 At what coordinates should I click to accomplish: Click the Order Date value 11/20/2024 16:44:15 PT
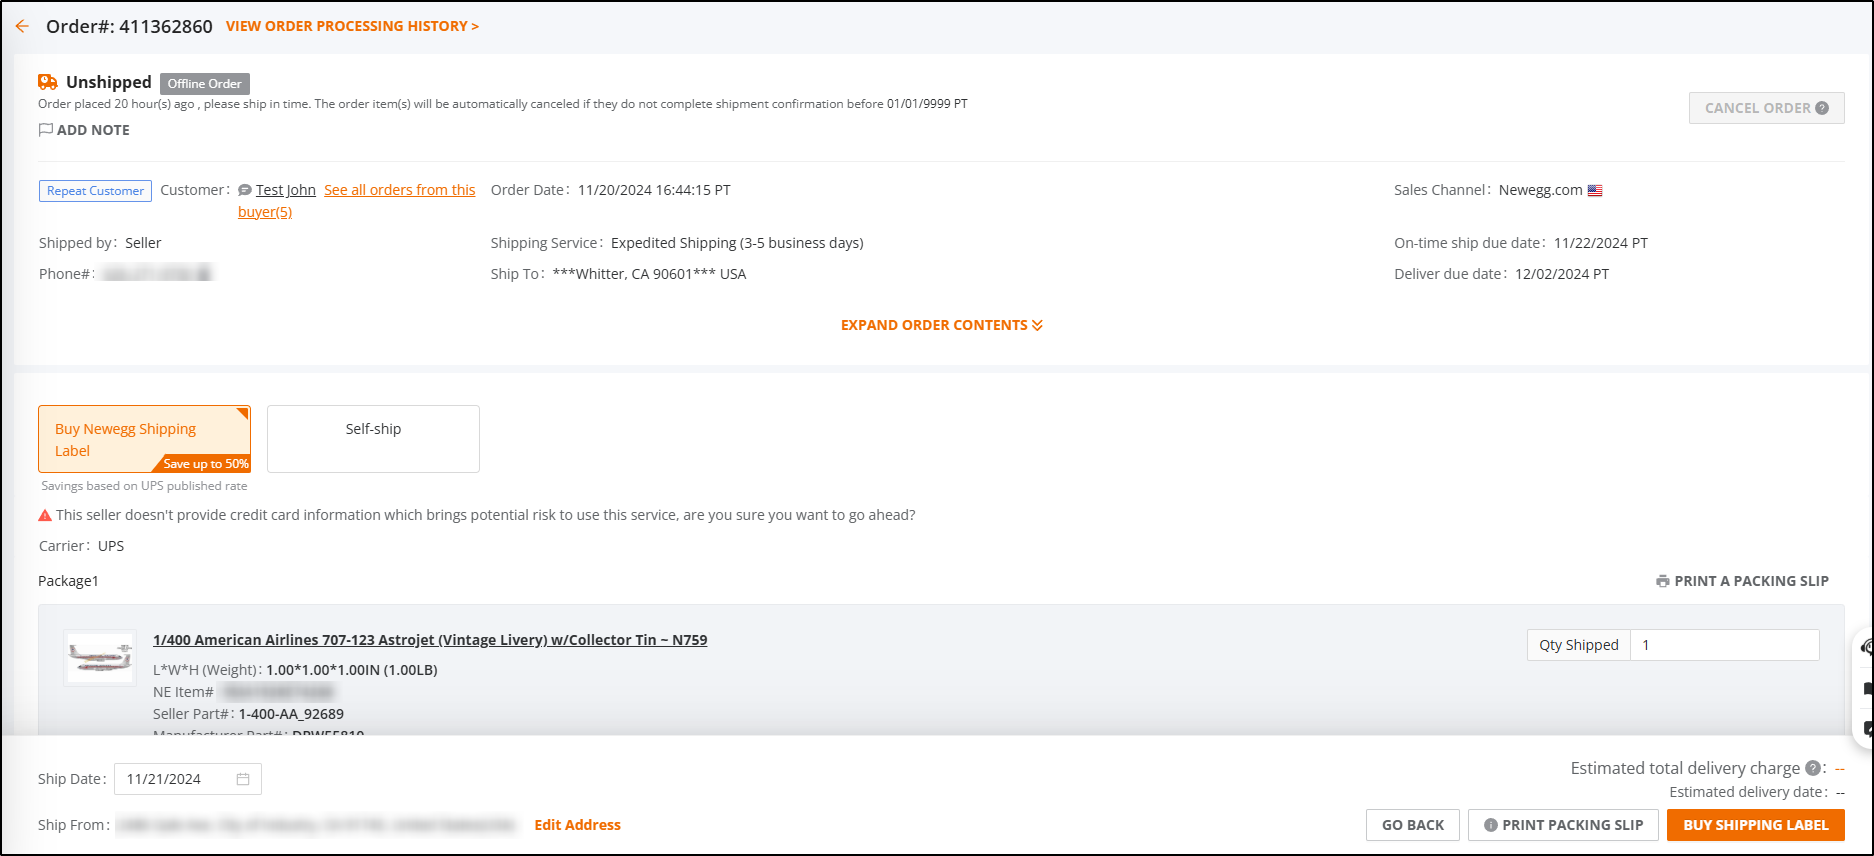[654, 190]
